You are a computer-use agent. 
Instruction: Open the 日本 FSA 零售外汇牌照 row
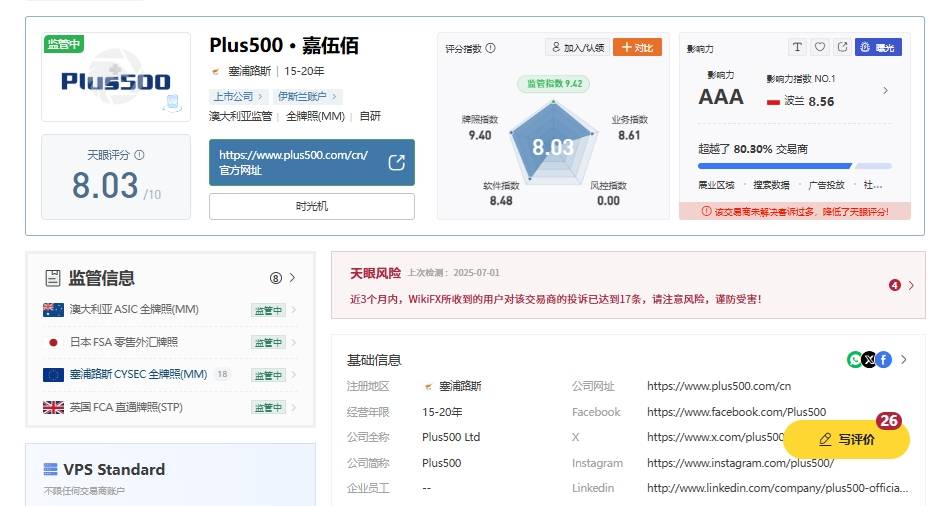pyautogui.click(x=170, y=342)
